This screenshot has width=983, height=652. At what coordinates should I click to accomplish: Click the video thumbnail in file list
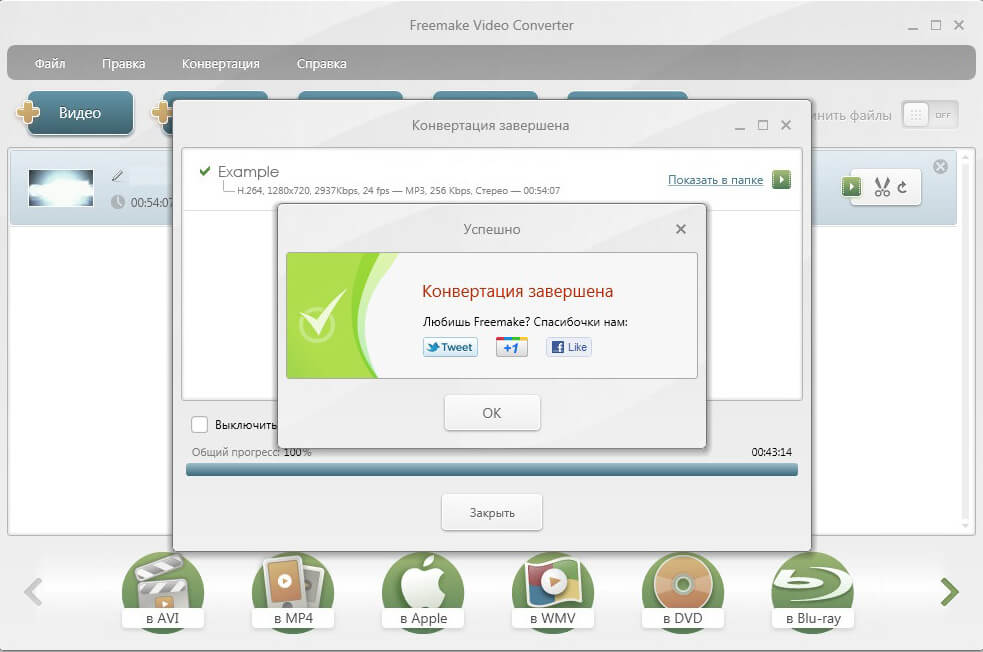pyautogui.click(x=61, y=188)
